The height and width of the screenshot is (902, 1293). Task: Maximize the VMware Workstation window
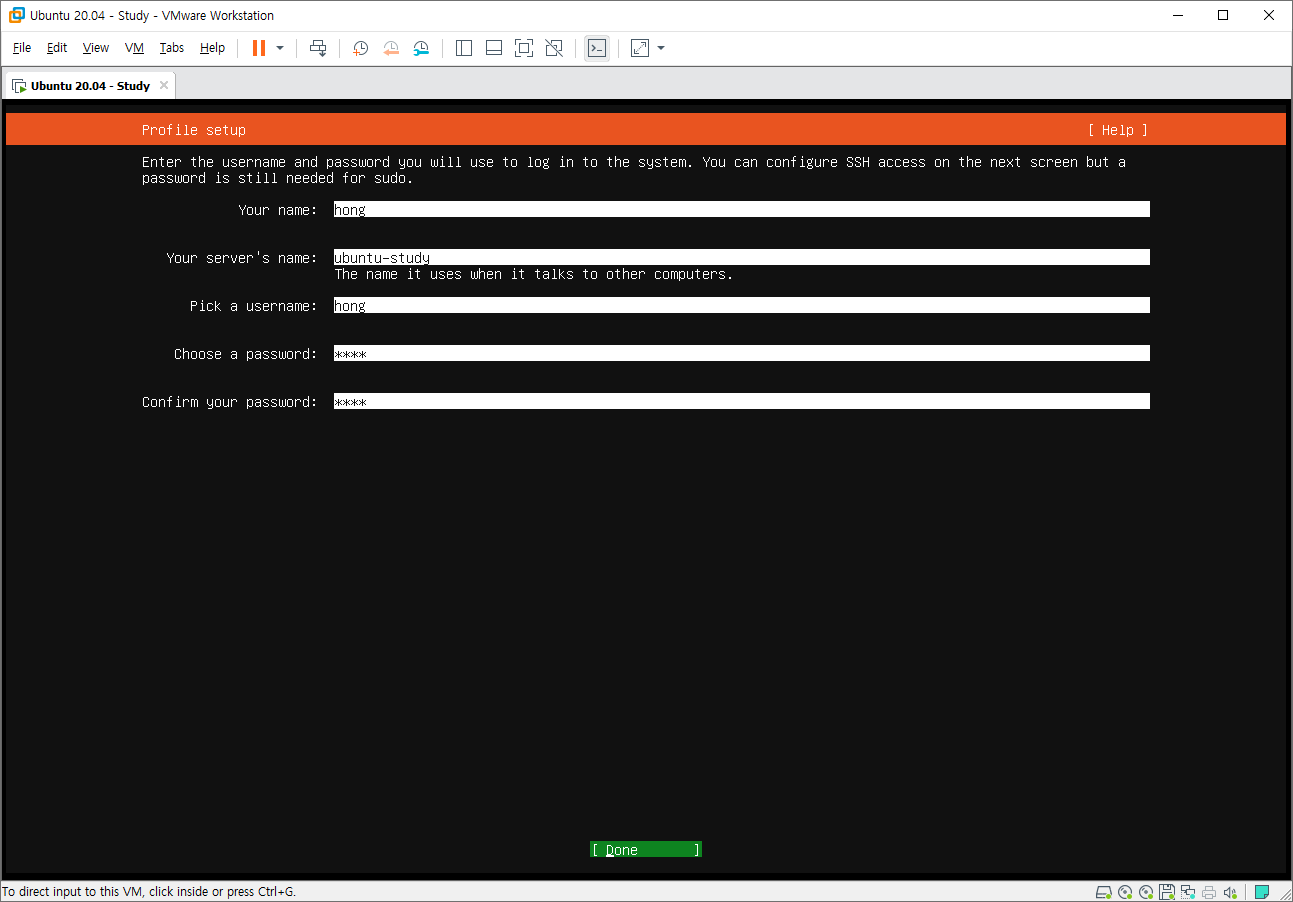coord(1223,15)
